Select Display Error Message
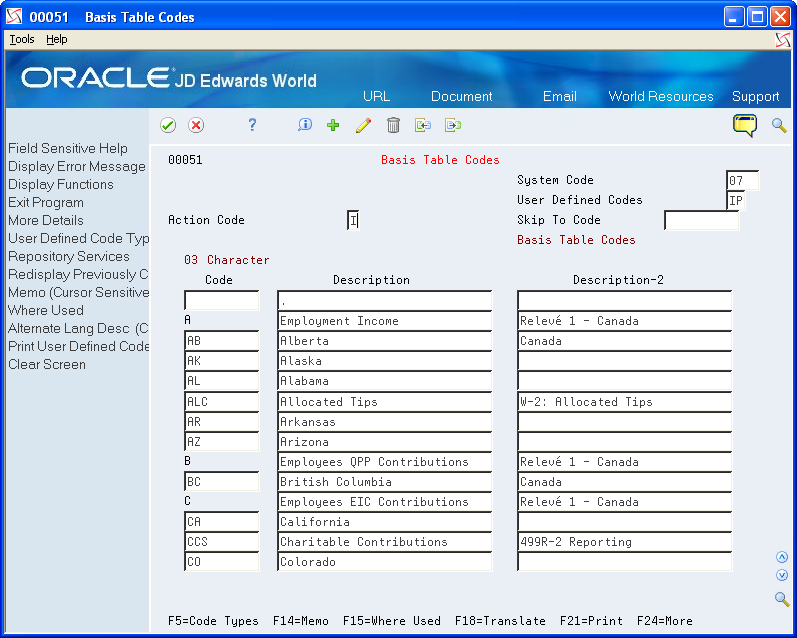Image resolution: width=797 pixels, height=638 pixels. tap(77, 166)
